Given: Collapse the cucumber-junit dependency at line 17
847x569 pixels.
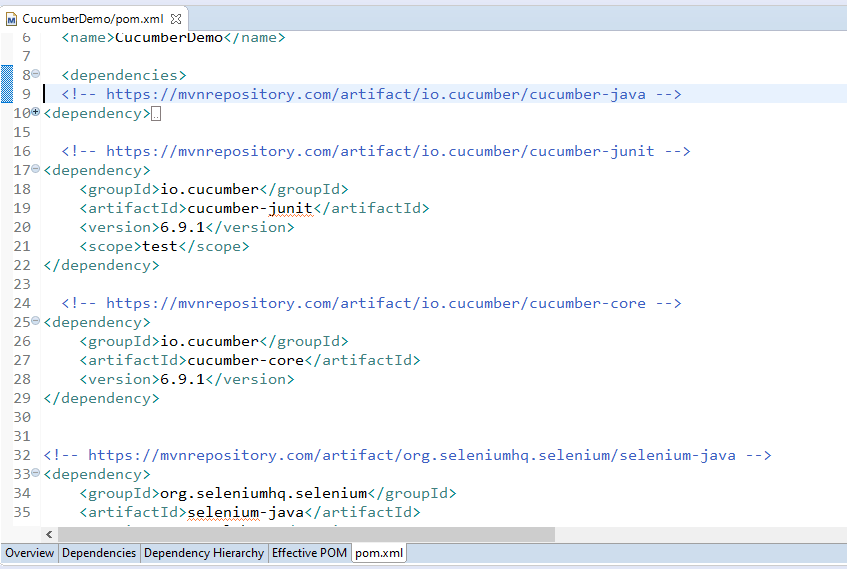Looking at the screenshot, I should (36, 169).
